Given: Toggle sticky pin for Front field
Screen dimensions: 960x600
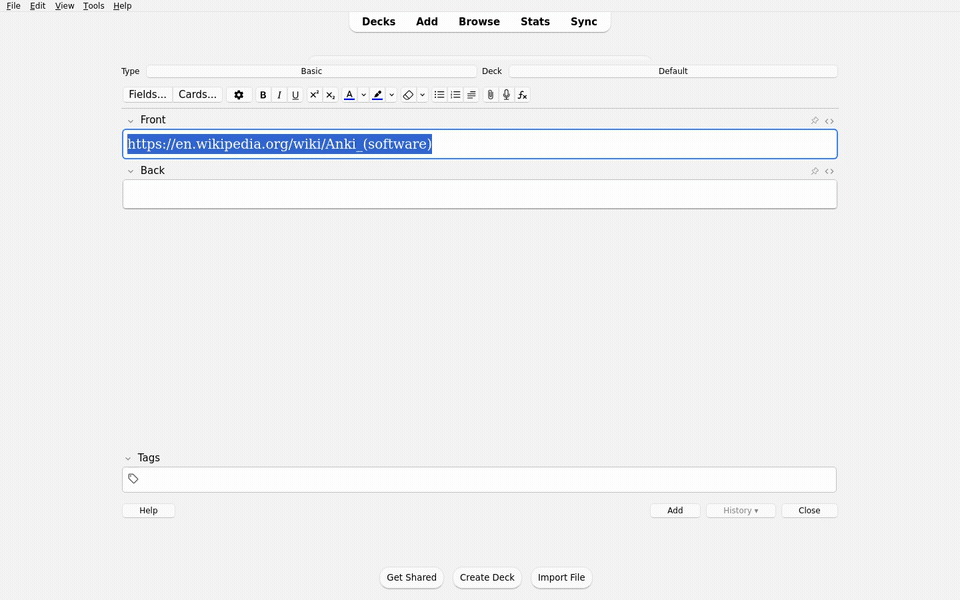Looking at the screenshot, I should 814,121.
